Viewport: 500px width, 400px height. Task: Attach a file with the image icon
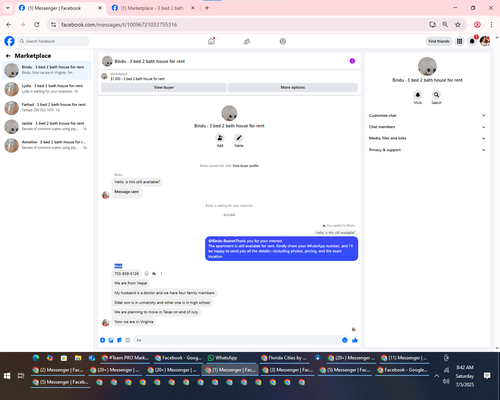(x=111, y=340)
